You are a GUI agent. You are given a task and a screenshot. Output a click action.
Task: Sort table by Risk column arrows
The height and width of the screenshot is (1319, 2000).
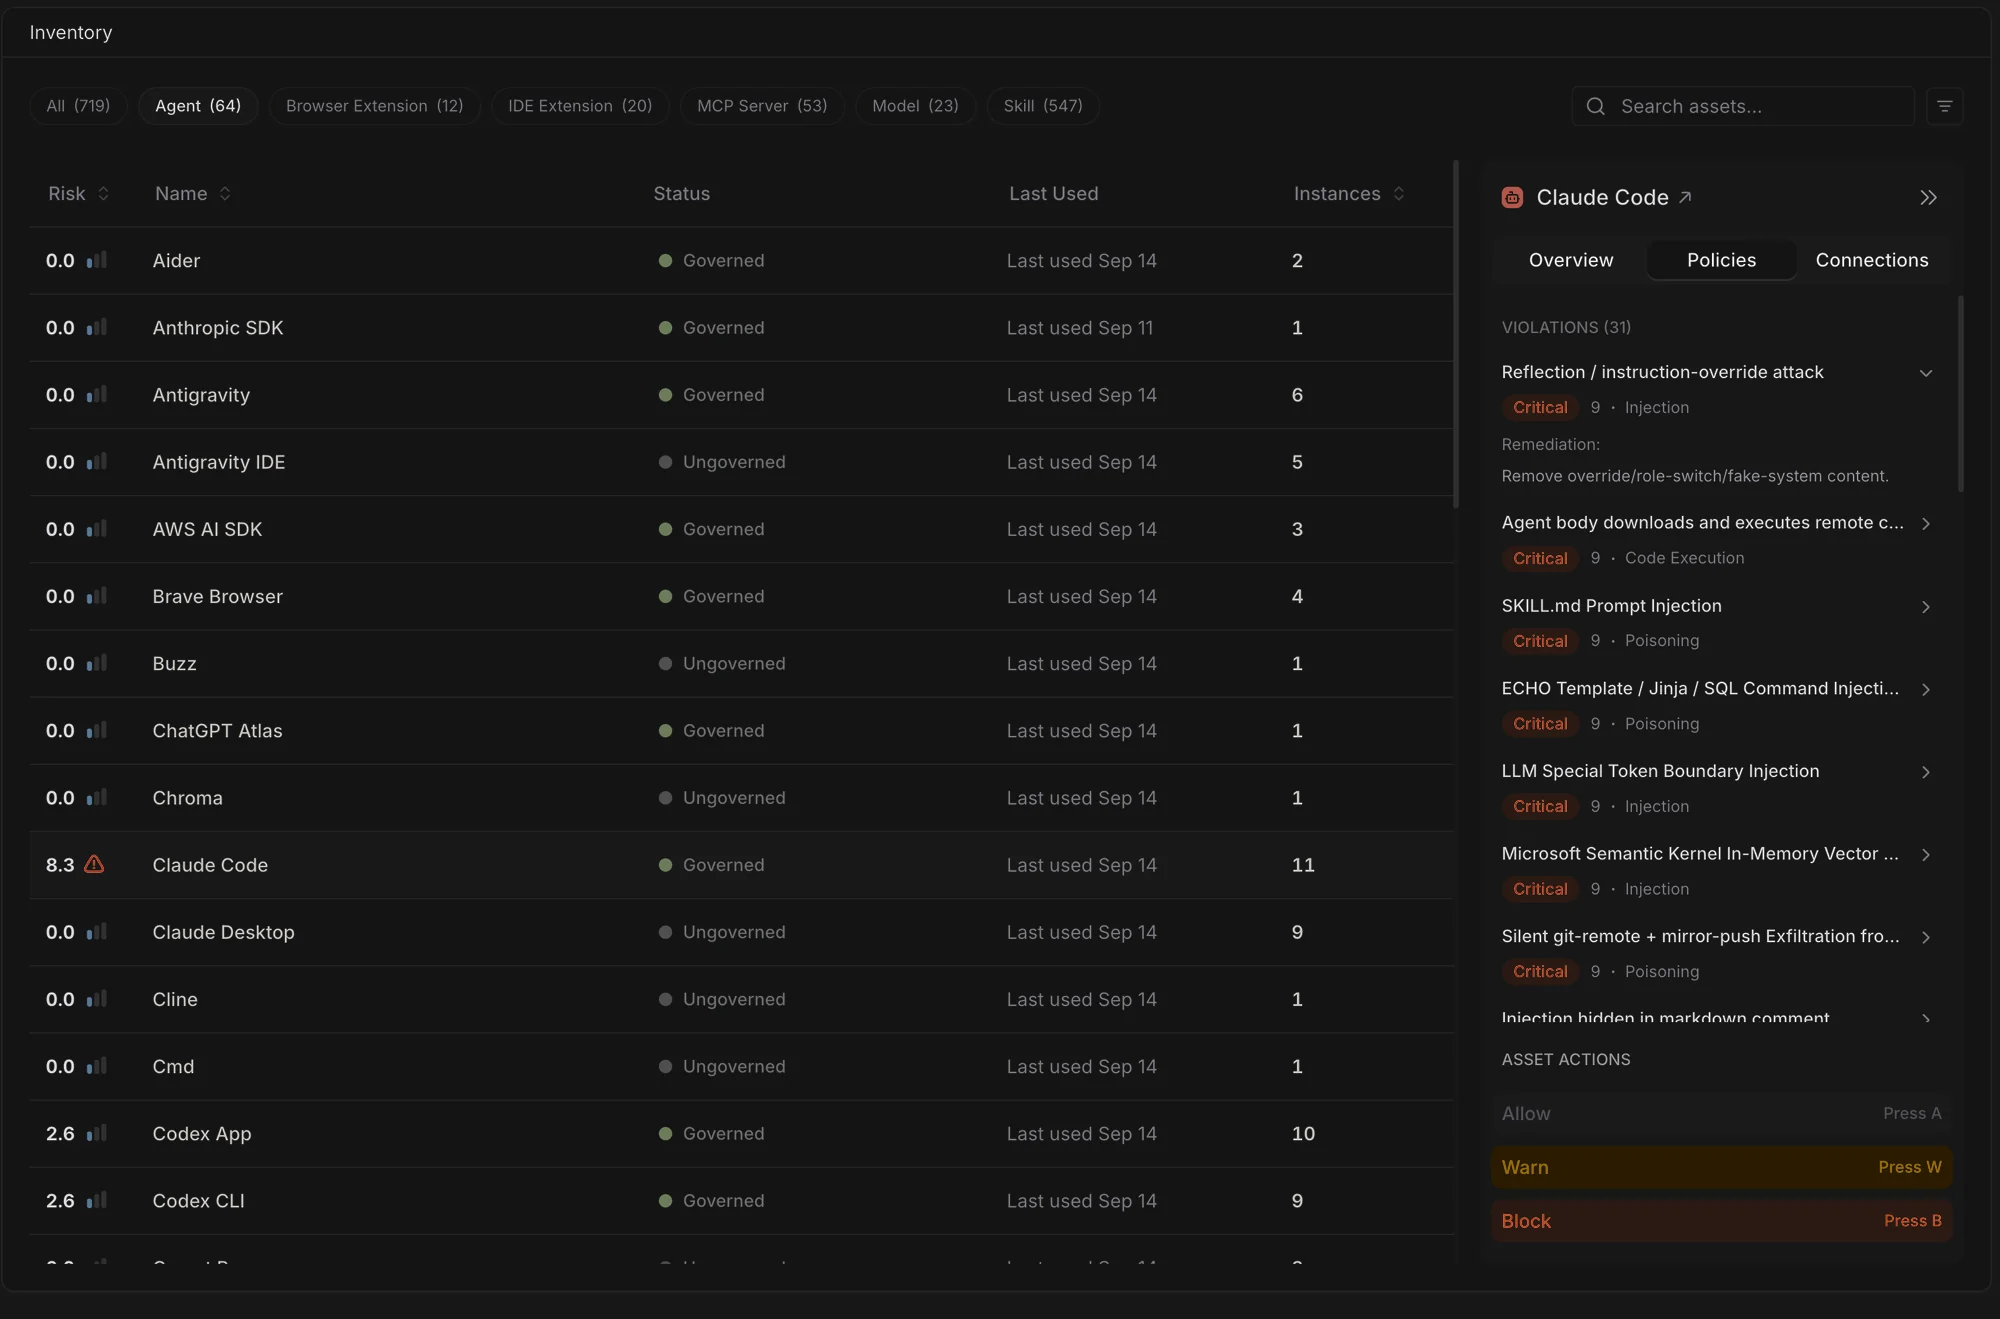tap(103, 193)
